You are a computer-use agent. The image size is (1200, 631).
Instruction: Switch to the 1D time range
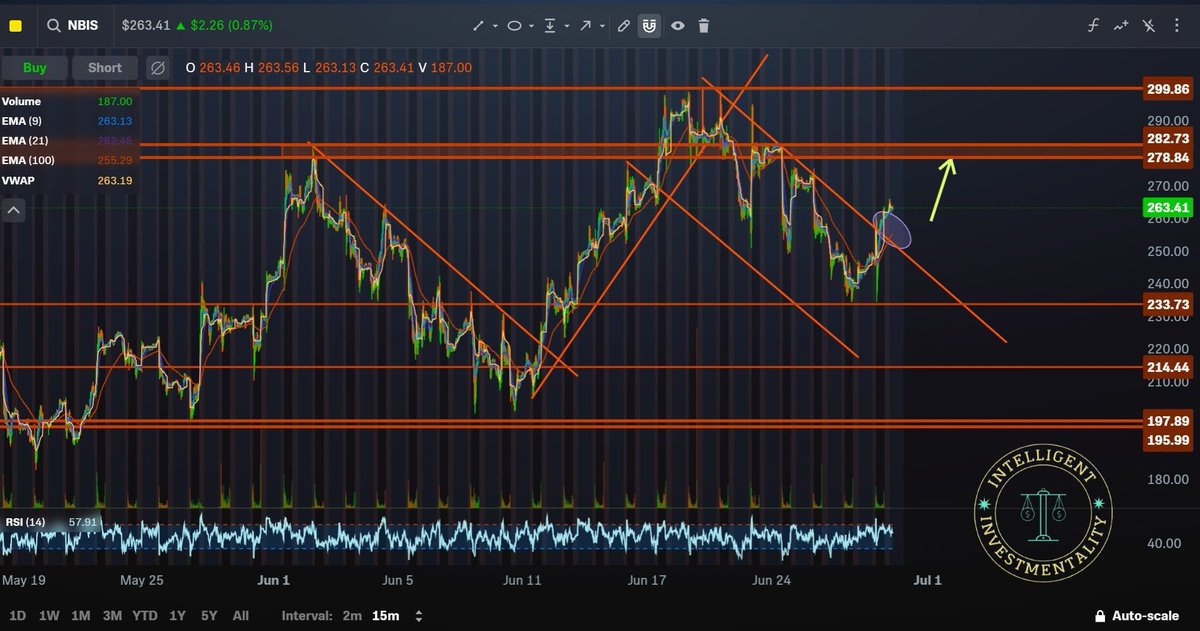[x=19, y=616]
